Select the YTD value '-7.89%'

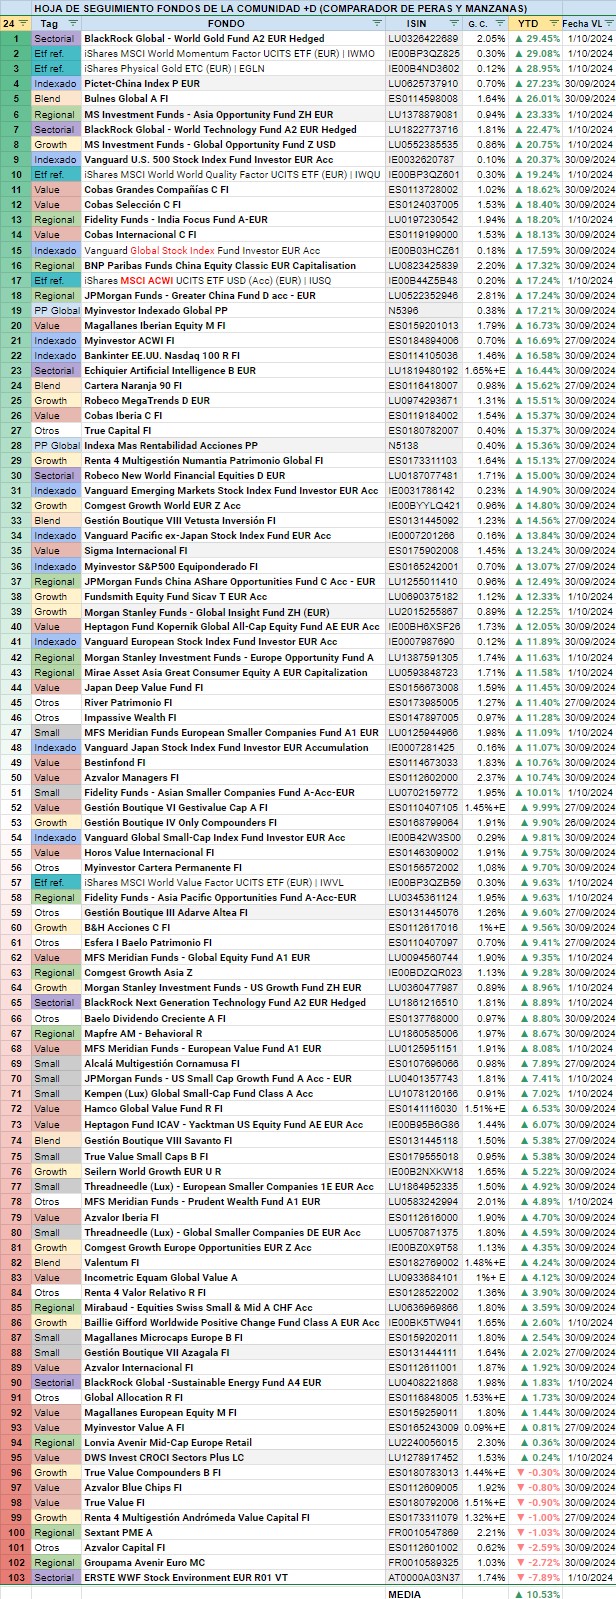click(x=537, y=1577)
